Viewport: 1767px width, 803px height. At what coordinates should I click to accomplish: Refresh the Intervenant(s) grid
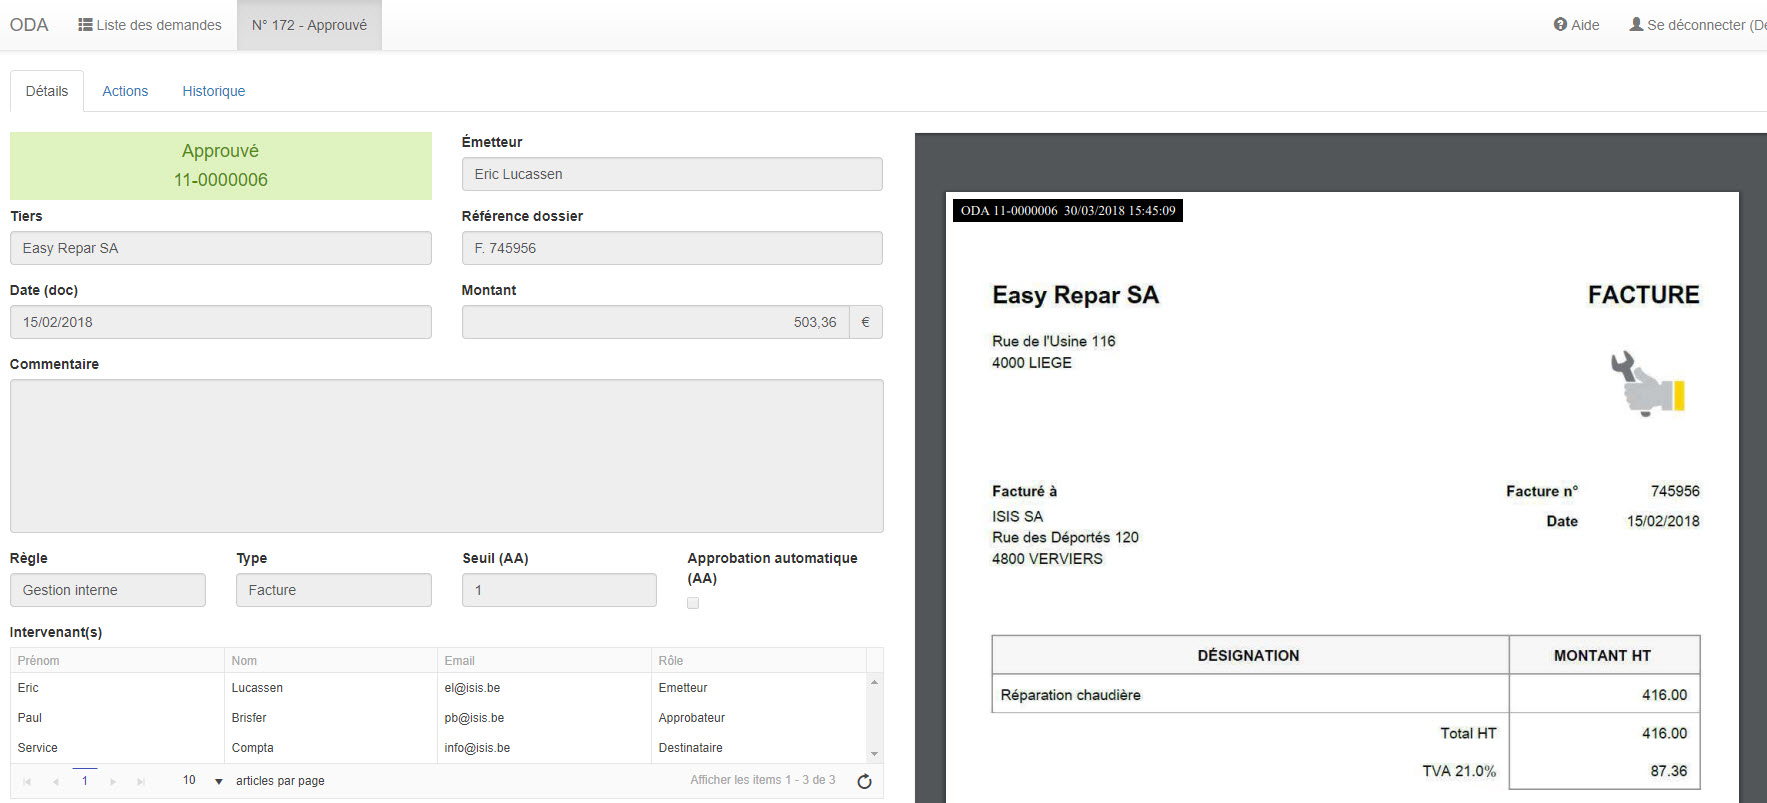[x=864, y=781]
